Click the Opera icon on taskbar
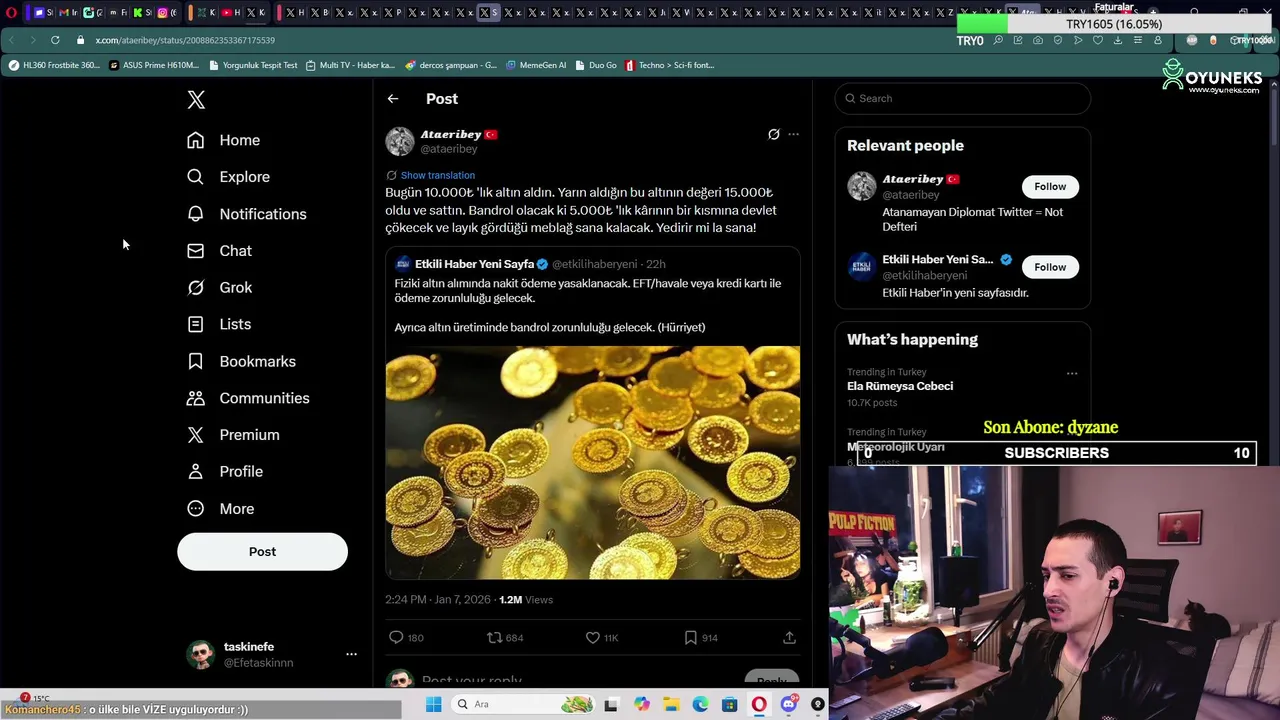The width and height of the screenshot is (1280, 720). [x=759, y=704]
